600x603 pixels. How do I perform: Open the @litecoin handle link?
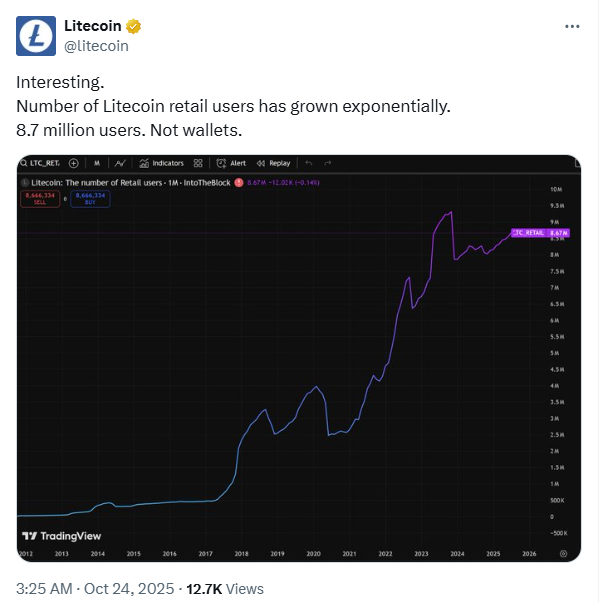point(96,45)
